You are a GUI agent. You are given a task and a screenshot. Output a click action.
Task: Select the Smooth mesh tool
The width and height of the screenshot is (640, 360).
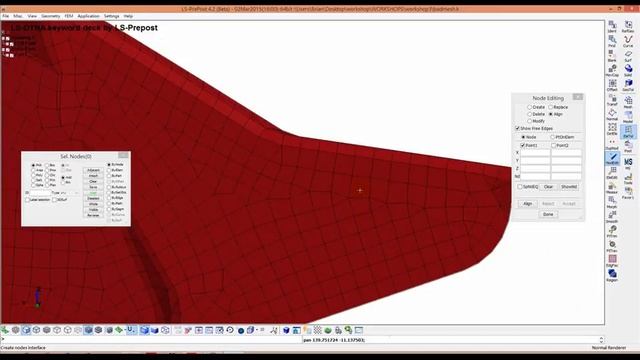(612, 217)
